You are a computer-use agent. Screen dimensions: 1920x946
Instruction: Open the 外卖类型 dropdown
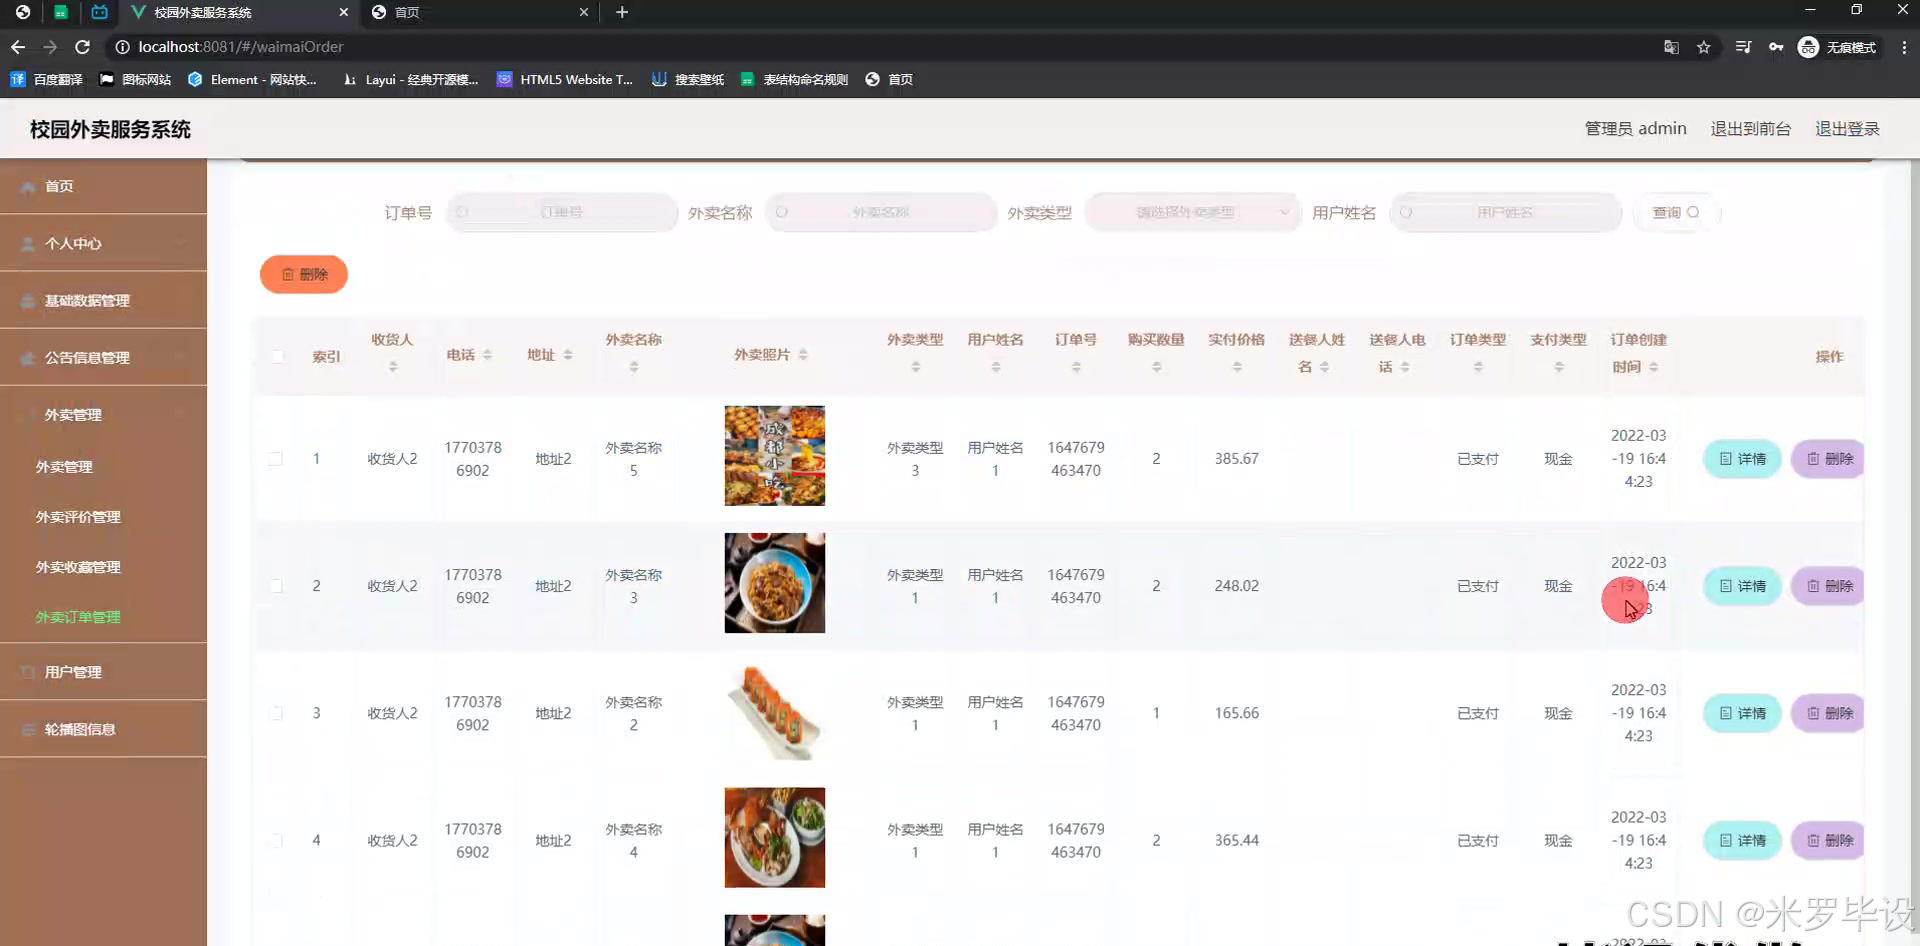[x=1192, y=211]
